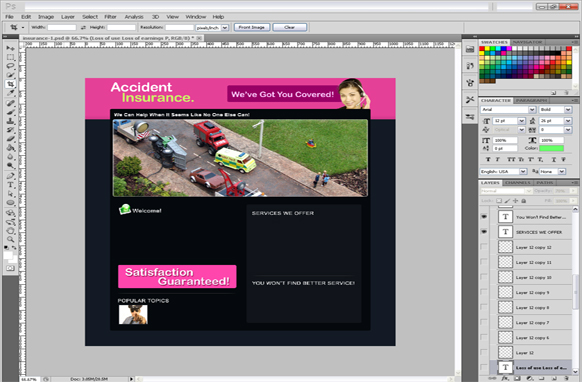Select the Layer 12 row
582x382 pixels.
pyautogui.click(x=530, y=352)
